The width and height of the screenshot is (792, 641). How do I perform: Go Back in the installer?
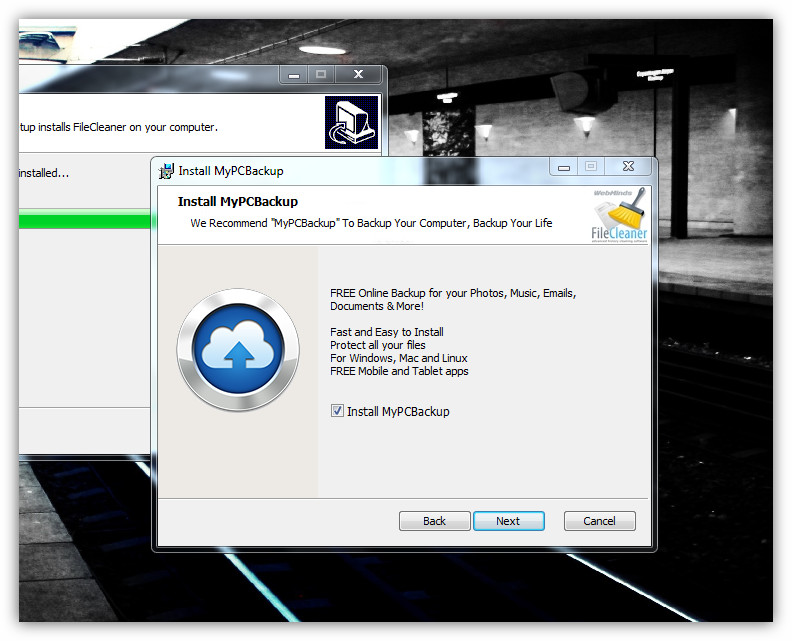point(434,521)
